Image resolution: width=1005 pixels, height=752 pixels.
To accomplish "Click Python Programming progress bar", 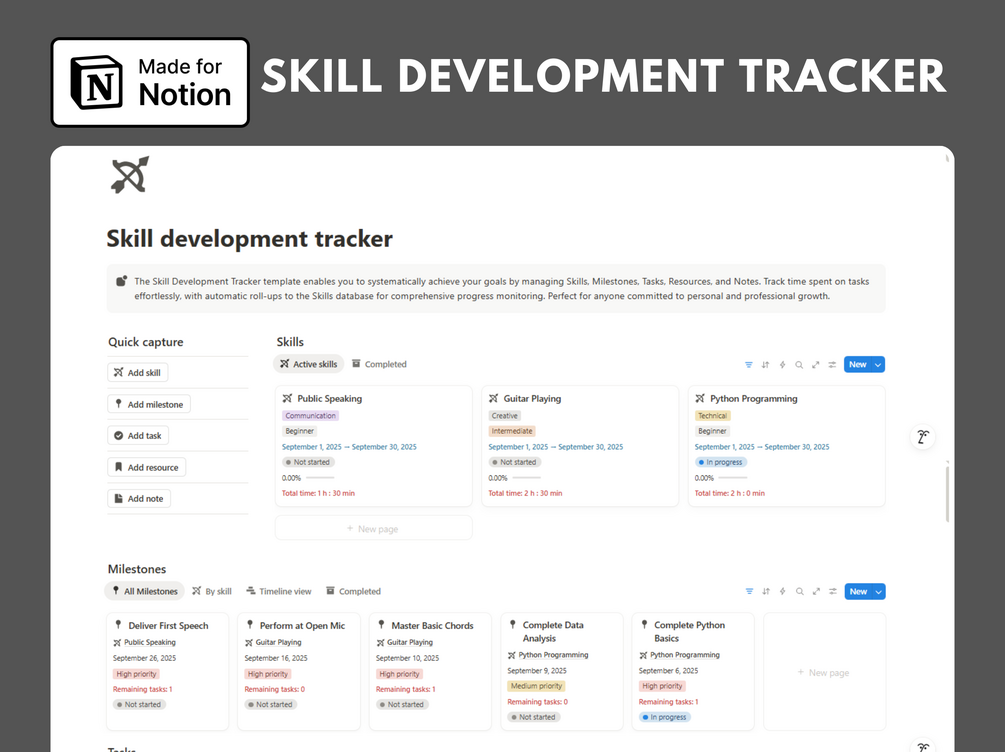I will coord(733,478).
